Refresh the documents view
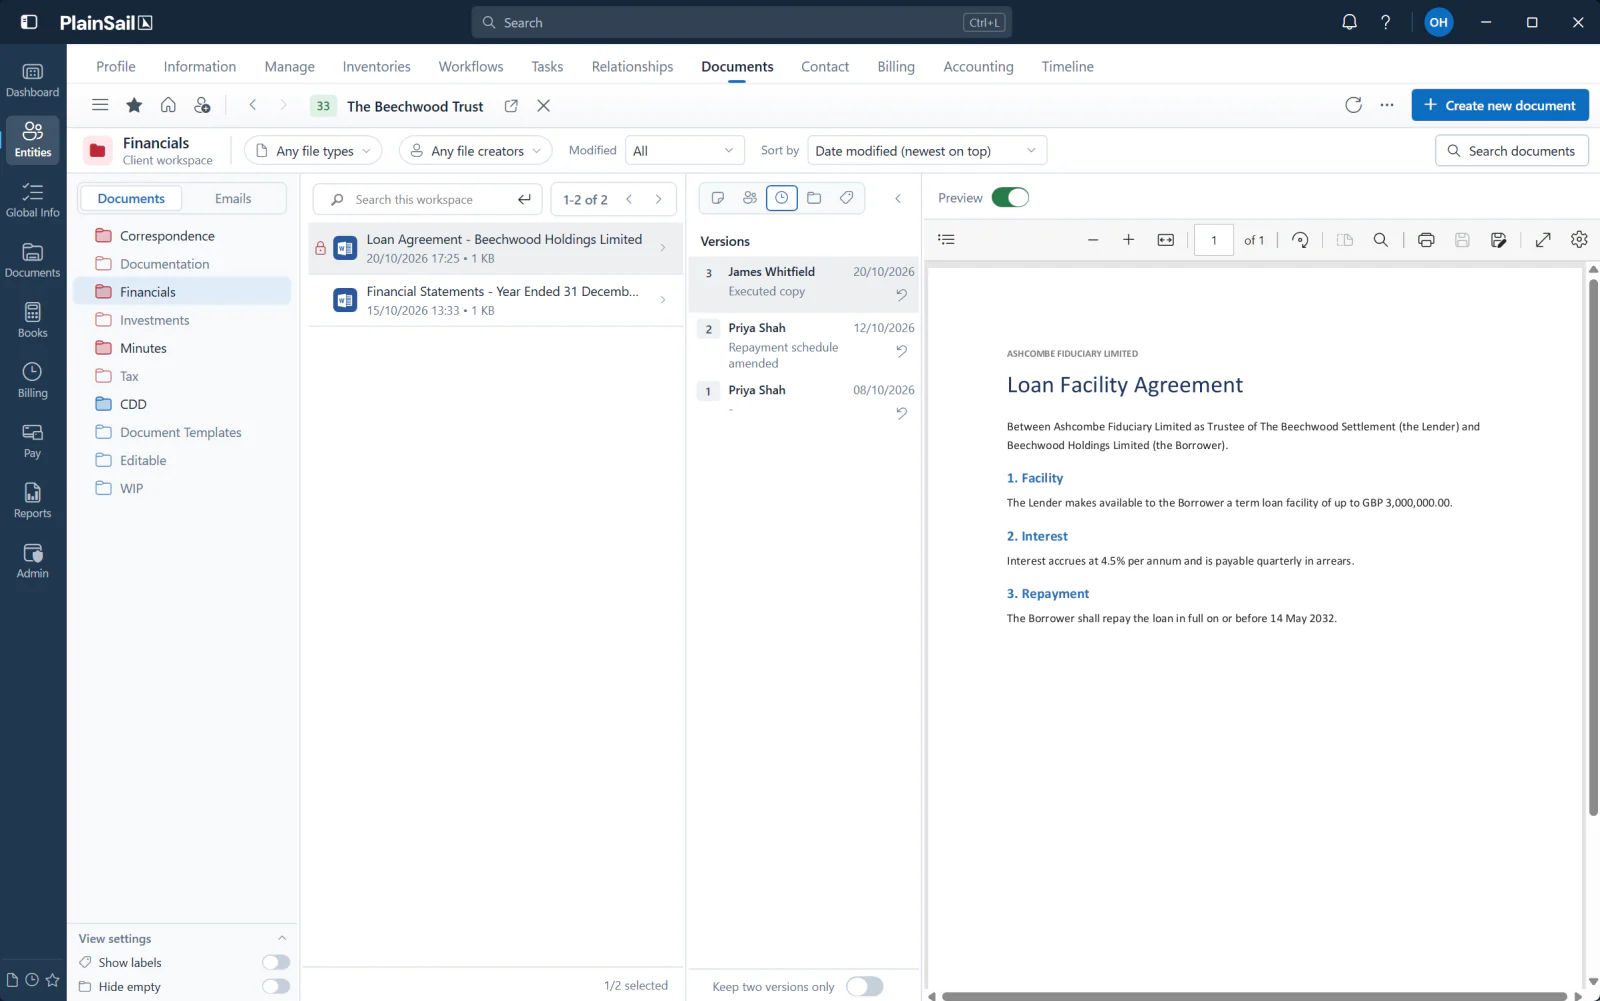 1353,105
